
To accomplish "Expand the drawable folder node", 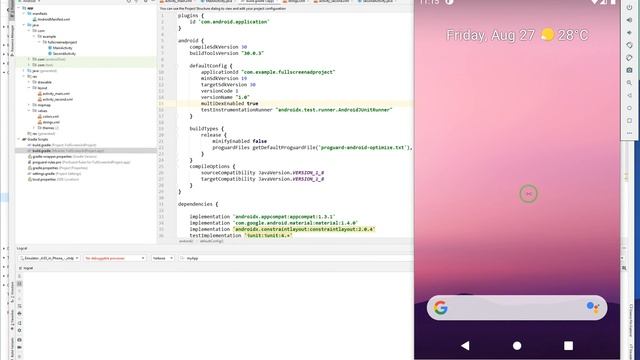I will (29, 82).
